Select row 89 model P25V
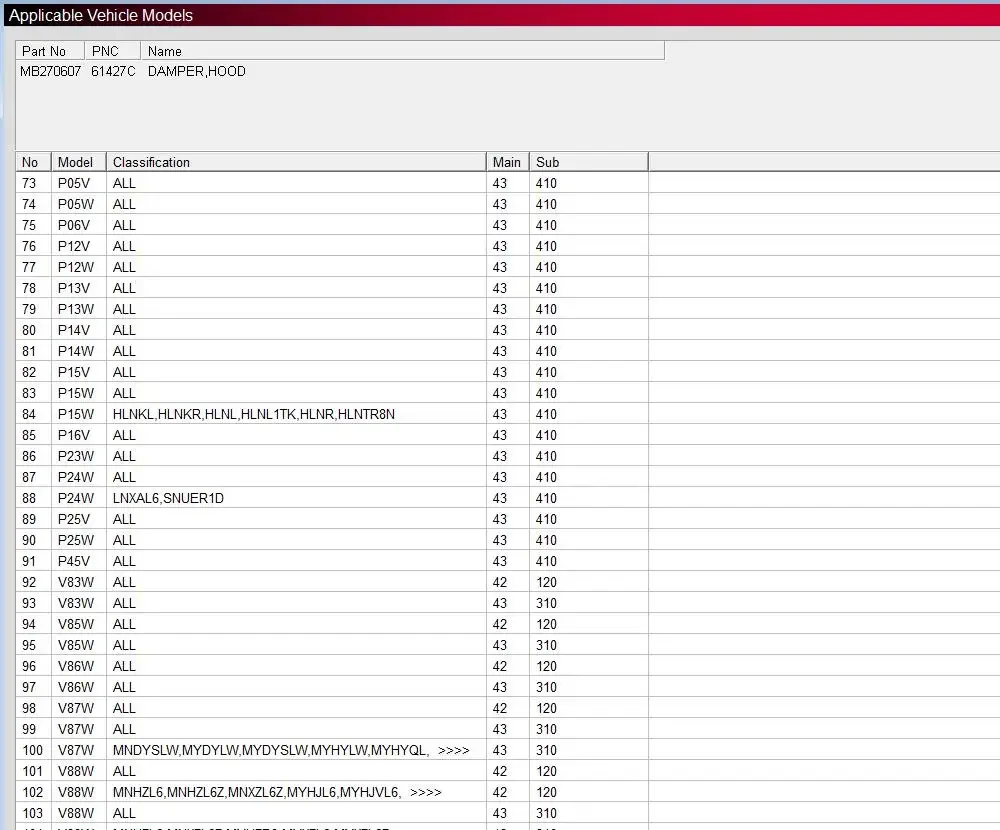 [x=74, y=520]
